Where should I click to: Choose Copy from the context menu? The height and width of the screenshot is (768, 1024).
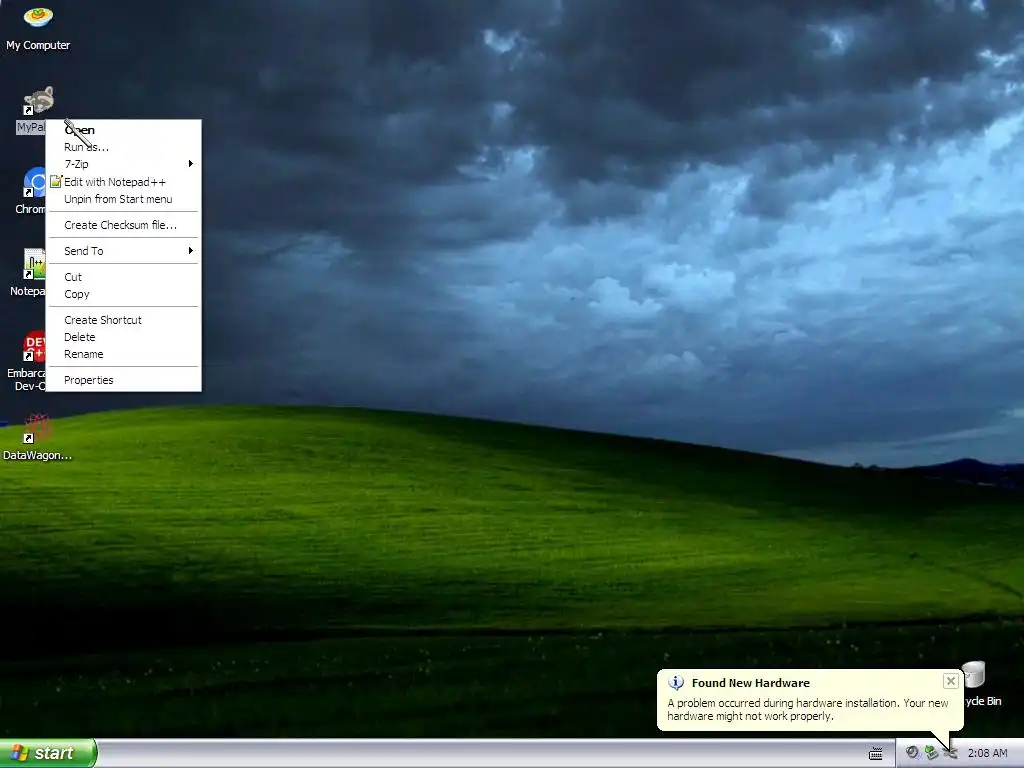coord(123,295)
